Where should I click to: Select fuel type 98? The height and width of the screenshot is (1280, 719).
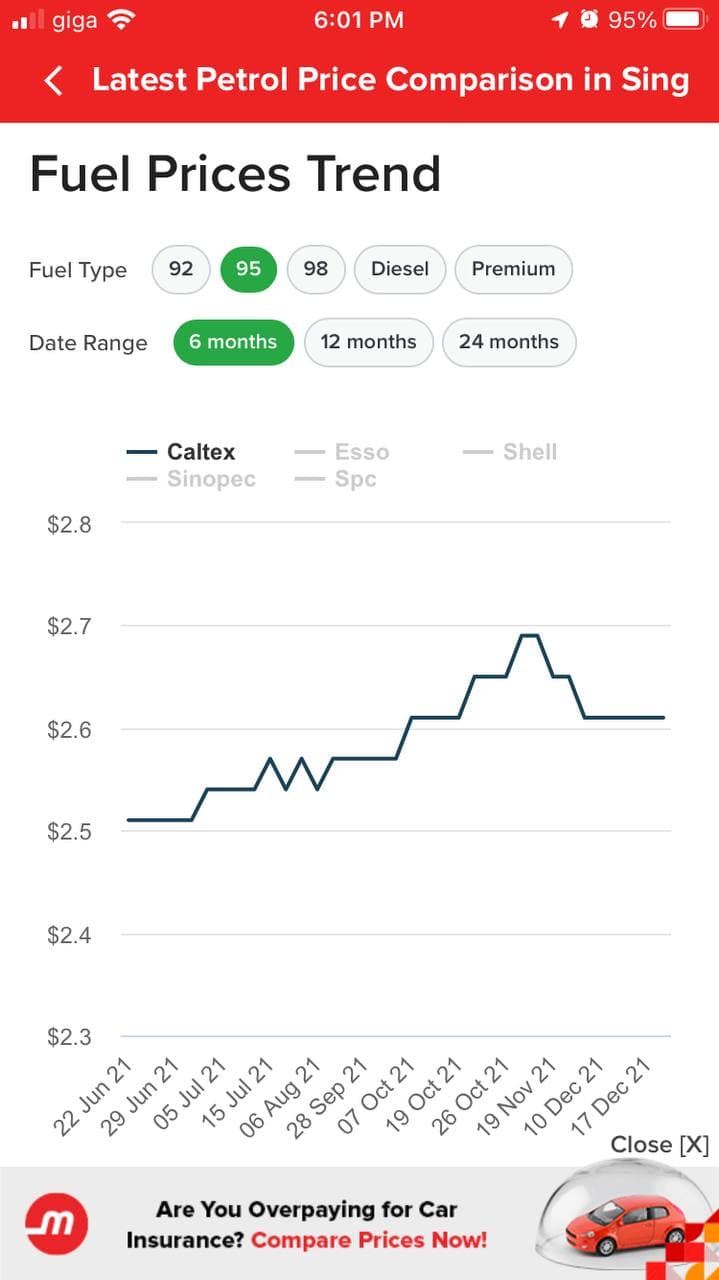click(315, 269)
